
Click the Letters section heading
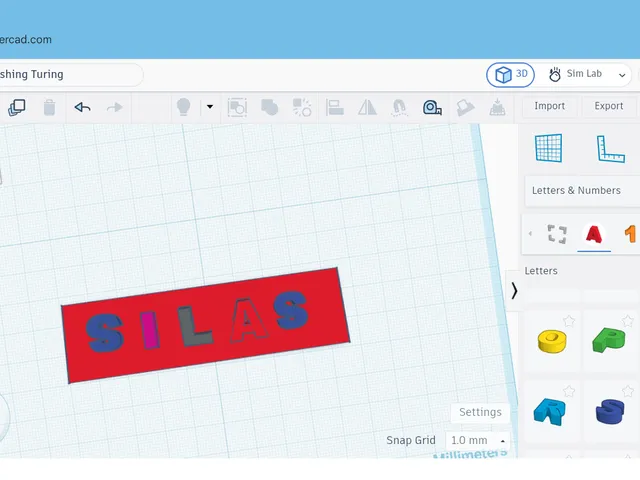[x=541, y=271]
